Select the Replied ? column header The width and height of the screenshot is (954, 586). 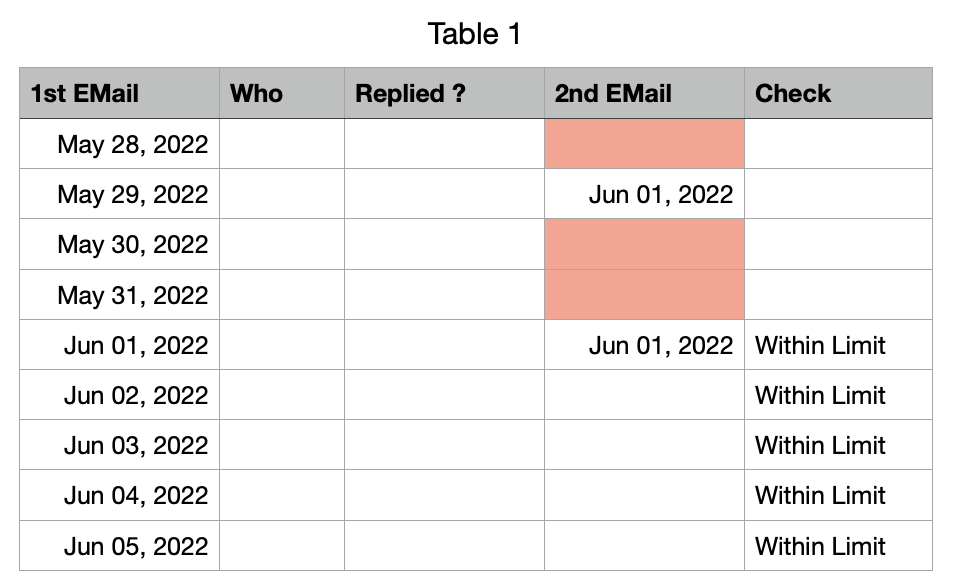click(x=444, y=93)
